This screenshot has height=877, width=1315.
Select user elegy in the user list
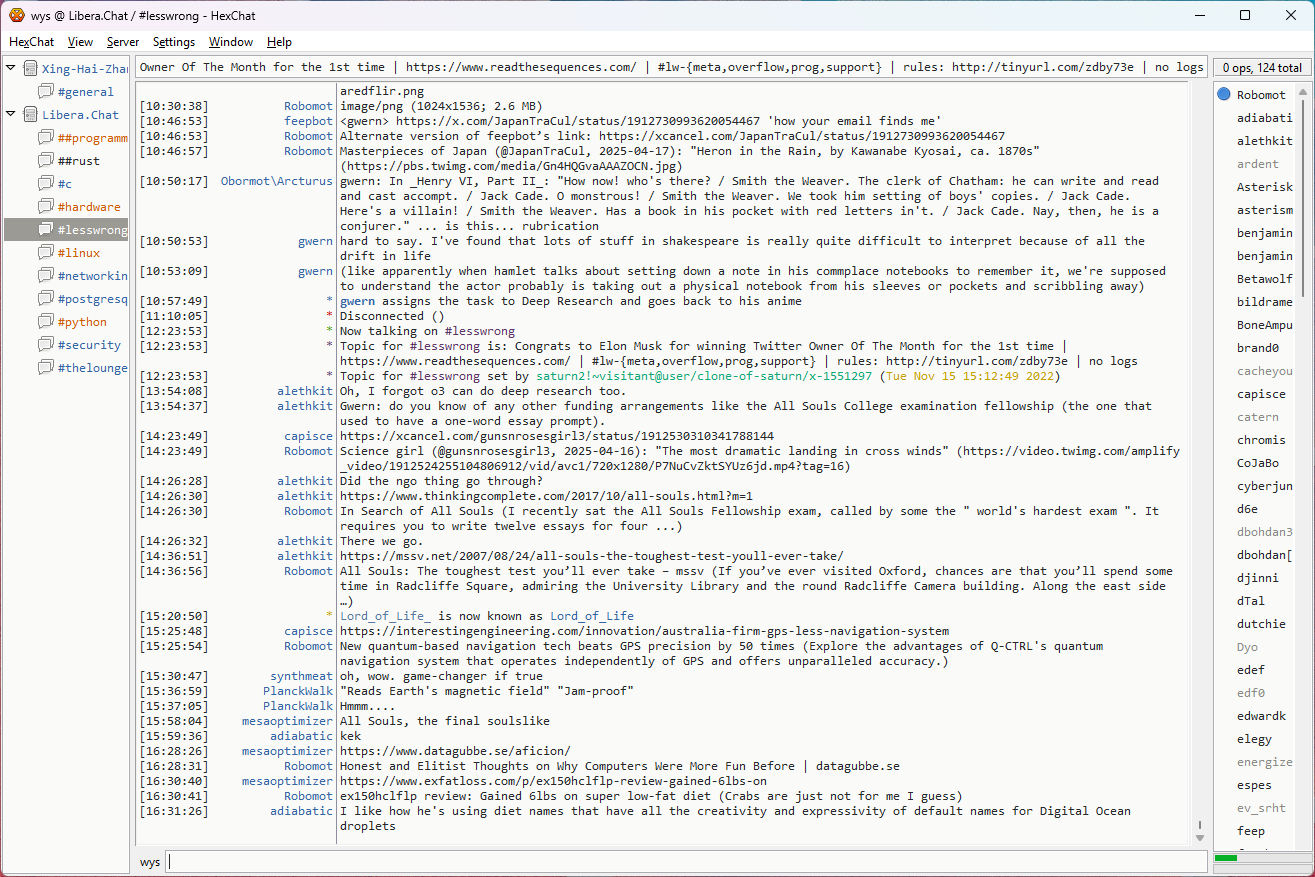[x=1254, y=739]
